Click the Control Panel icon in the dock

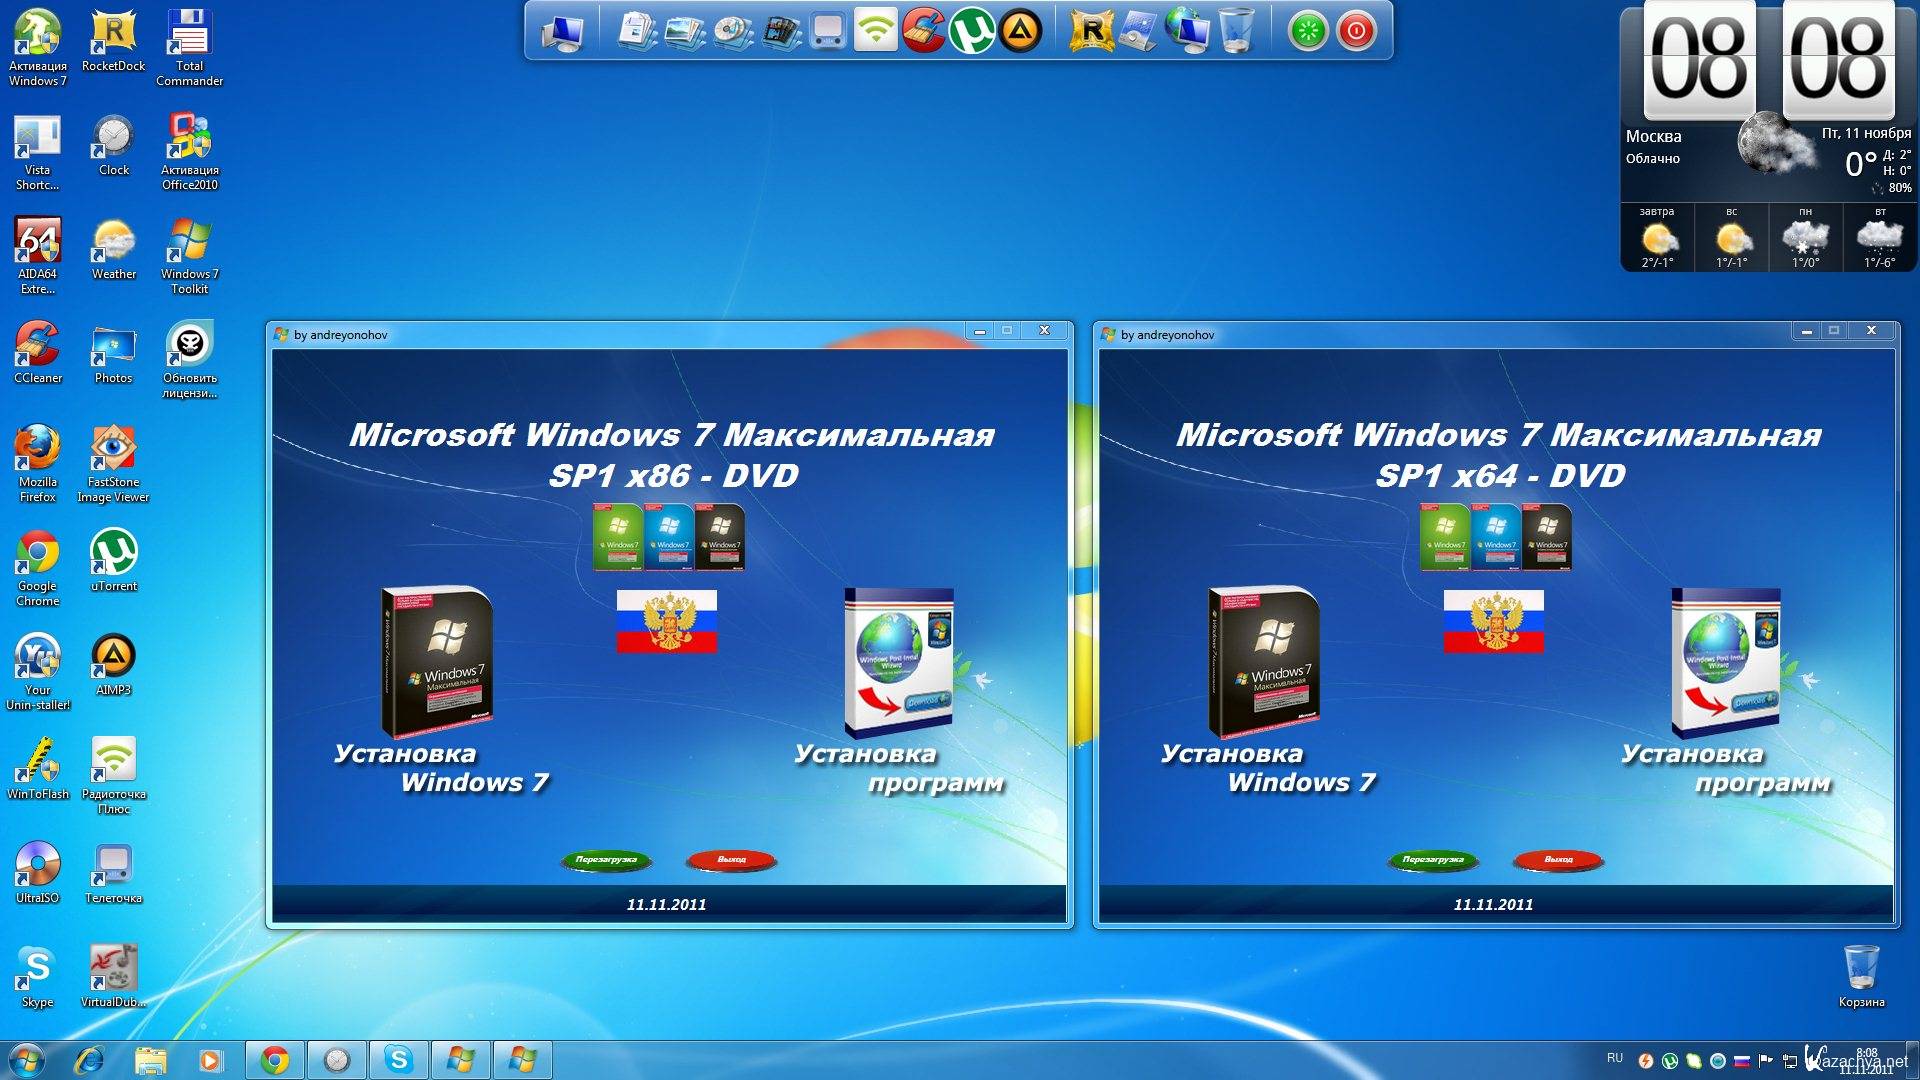(x=1139, y=31)
